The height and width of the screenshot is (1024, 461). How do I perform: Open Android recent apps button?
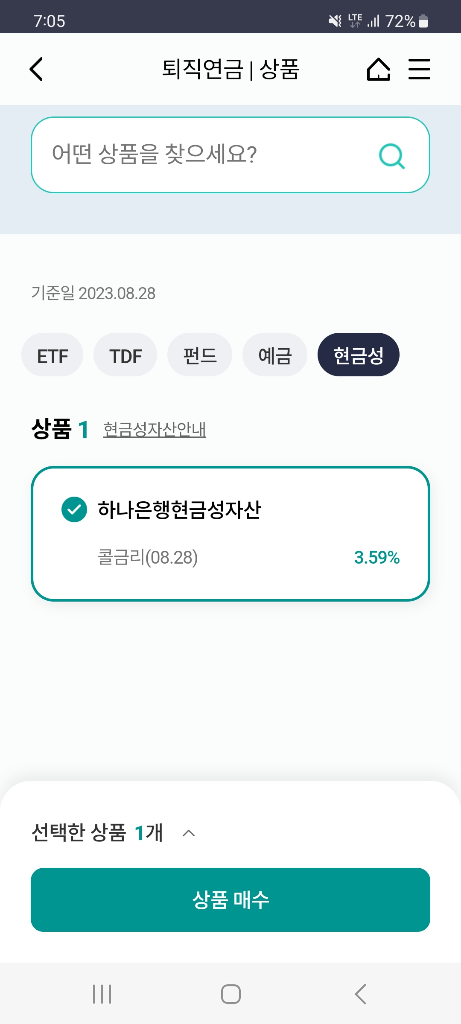coord(102,994)
